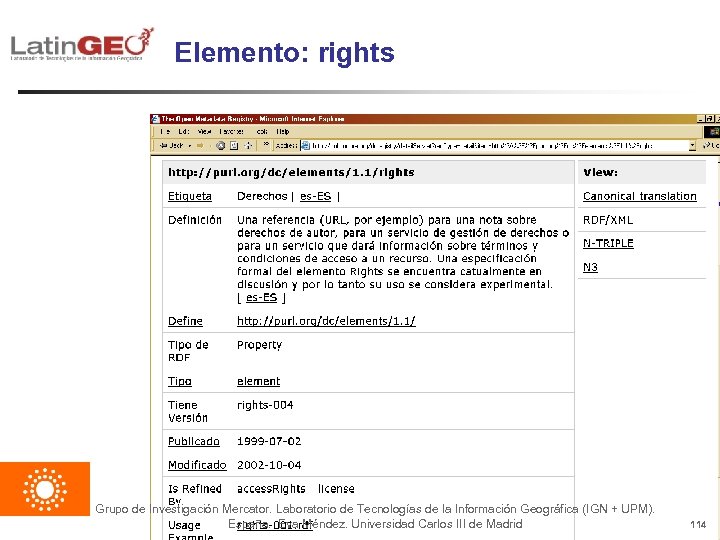Click the RDF/XML view text
Viewport: 720px width, 540px height.
pos(608,220)
